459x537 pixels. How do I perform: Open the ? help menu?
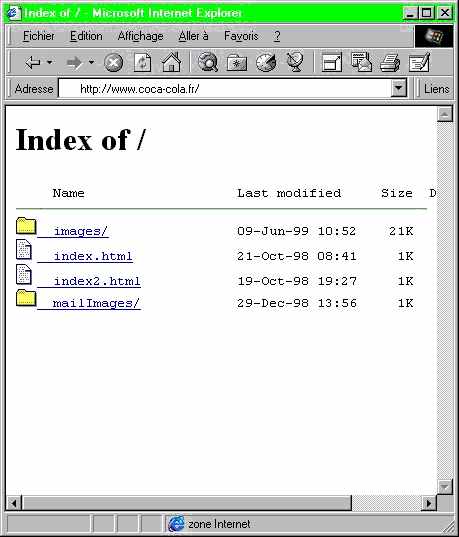click(277, 36)
